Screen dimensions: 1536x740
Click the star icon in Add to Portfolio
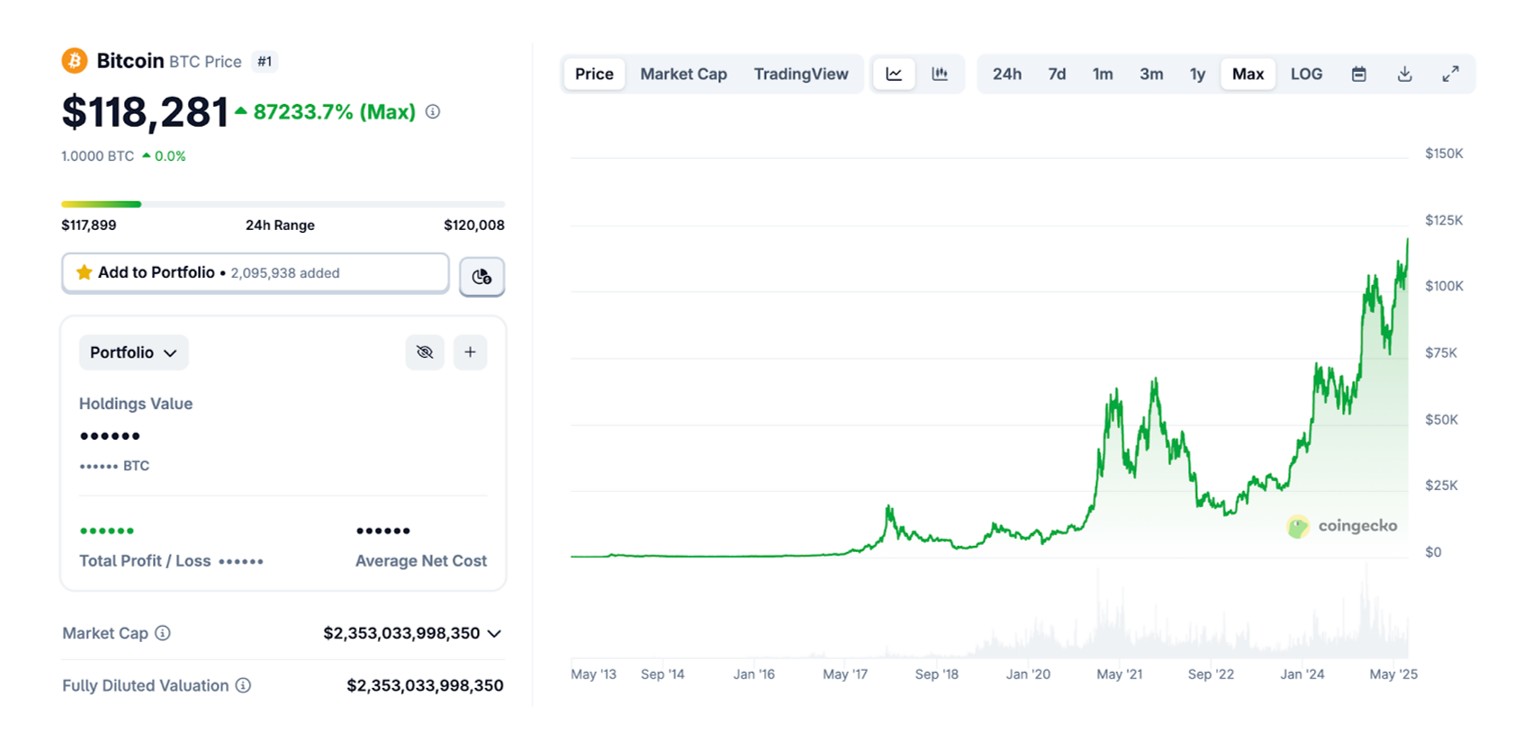point(84,272)
